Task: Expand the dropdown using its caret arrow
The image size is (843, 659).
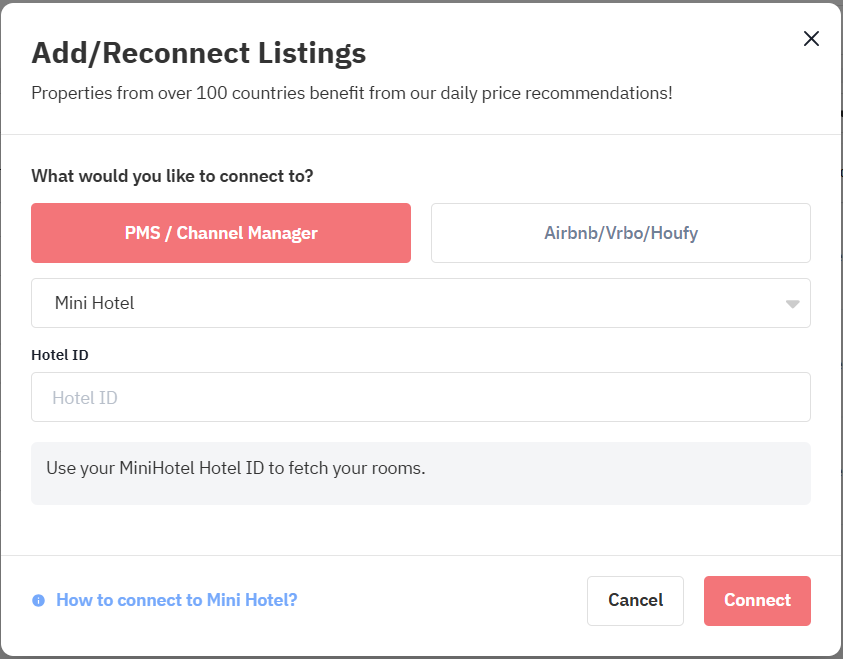Action: tap(792, 304)
